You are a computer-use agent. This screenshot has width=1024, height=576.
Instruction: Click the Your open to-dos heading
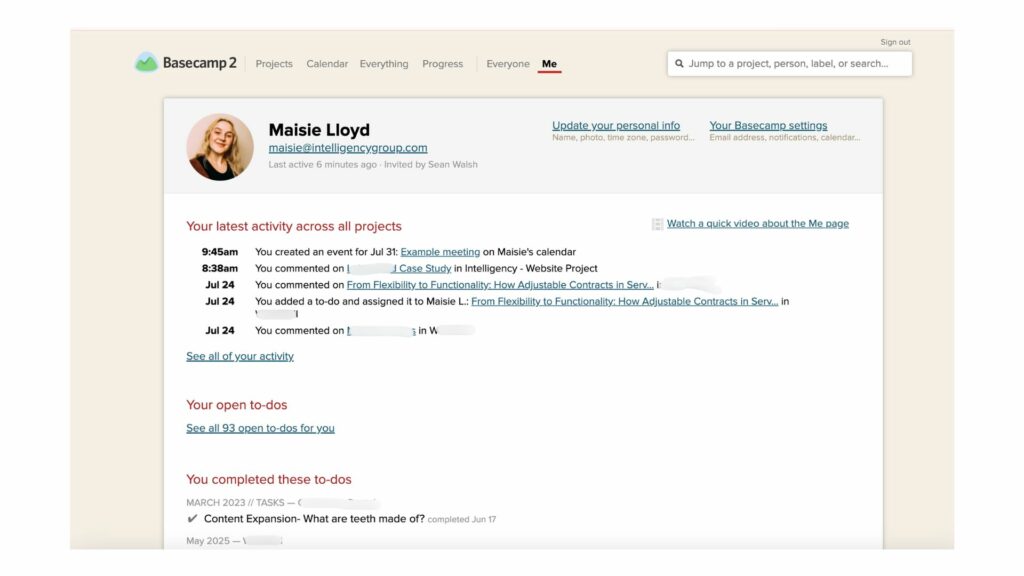[x=236, y=405]
